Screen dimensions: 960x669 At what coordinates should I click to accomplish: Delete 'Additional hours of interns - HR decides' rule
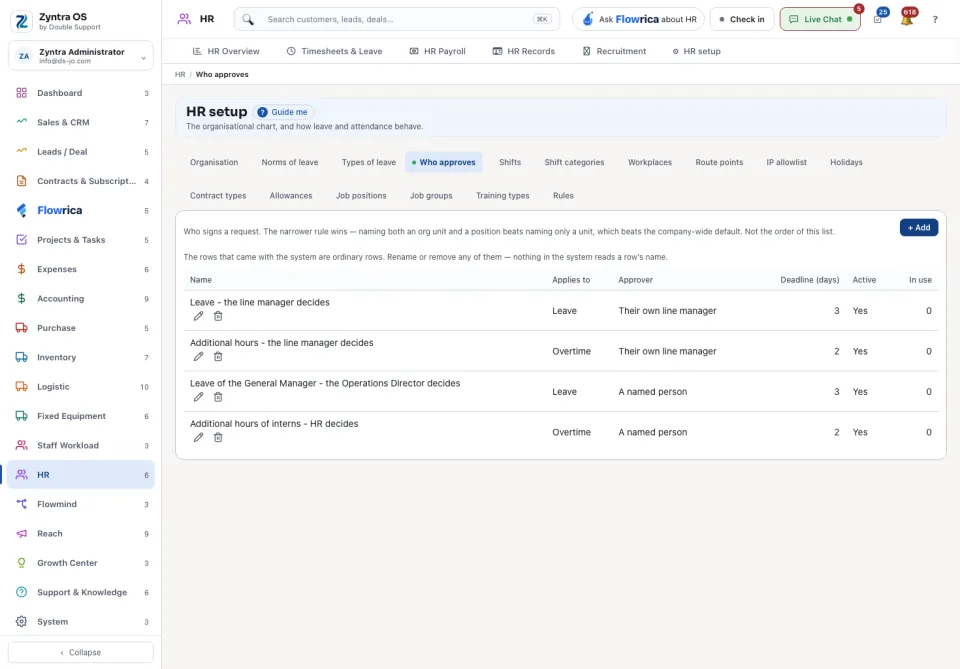point(218,437)
